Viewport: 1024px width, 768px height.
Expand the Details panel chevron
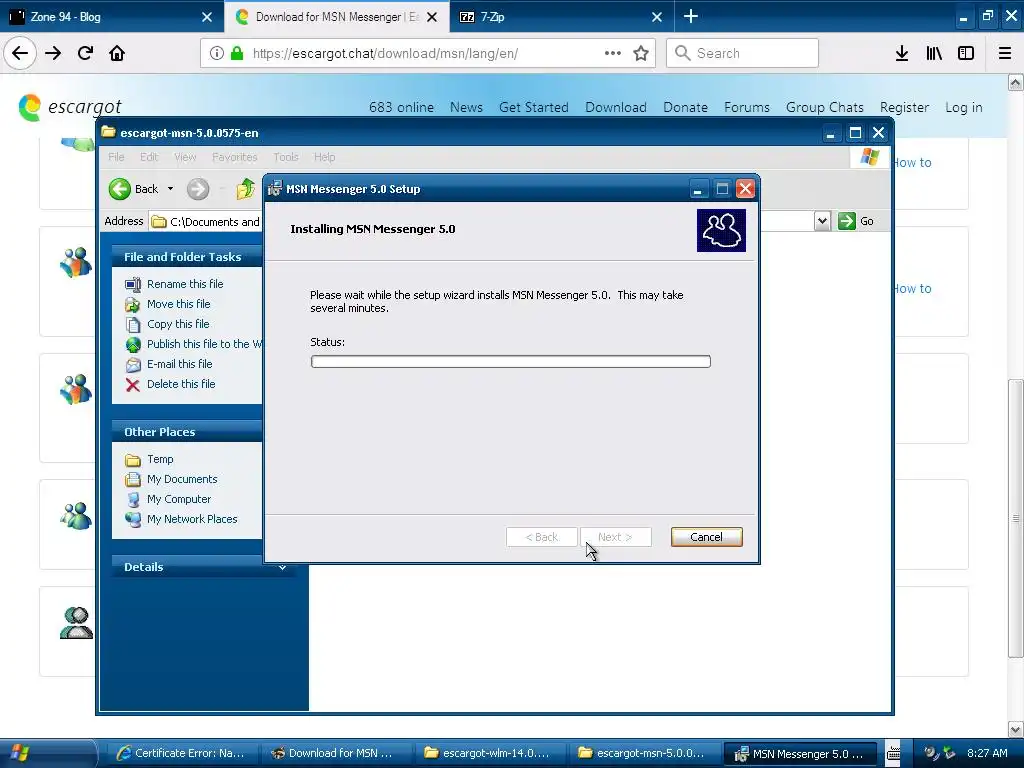tap(282, 567)
